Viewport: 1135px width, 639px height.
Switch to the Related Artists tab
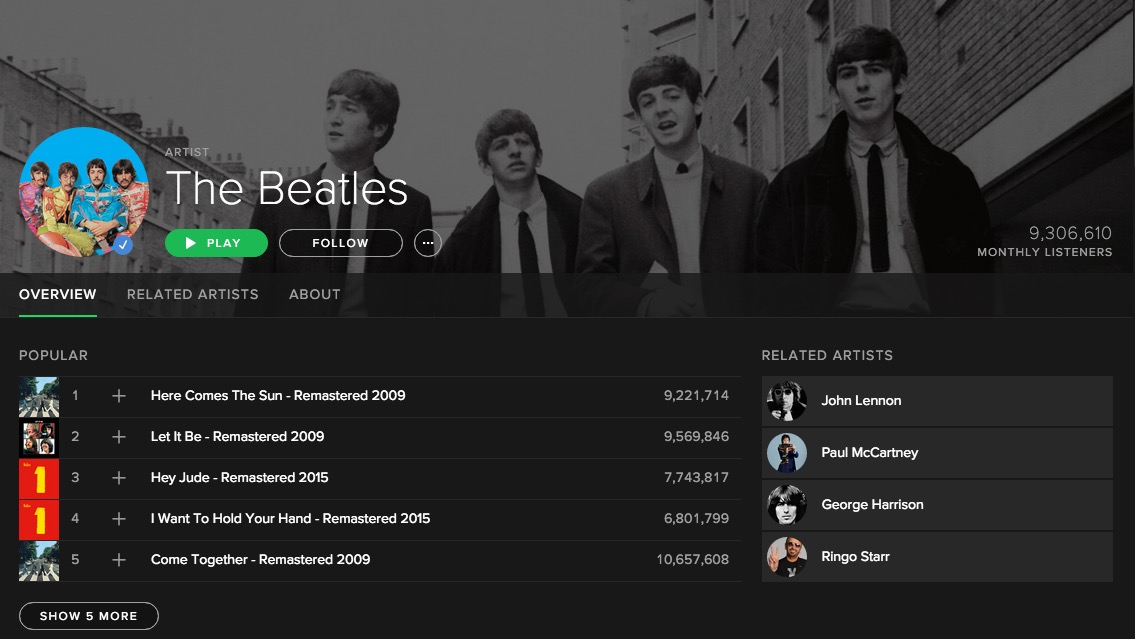point(192,294)
